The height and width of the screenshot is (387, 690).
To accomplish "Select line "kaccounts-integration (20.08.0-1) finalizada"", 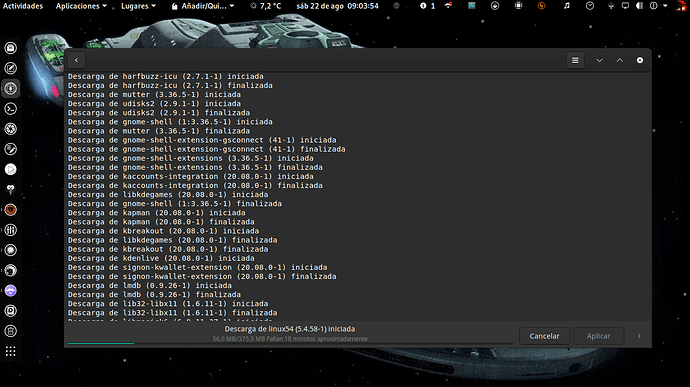I will (x=195, y=186).
